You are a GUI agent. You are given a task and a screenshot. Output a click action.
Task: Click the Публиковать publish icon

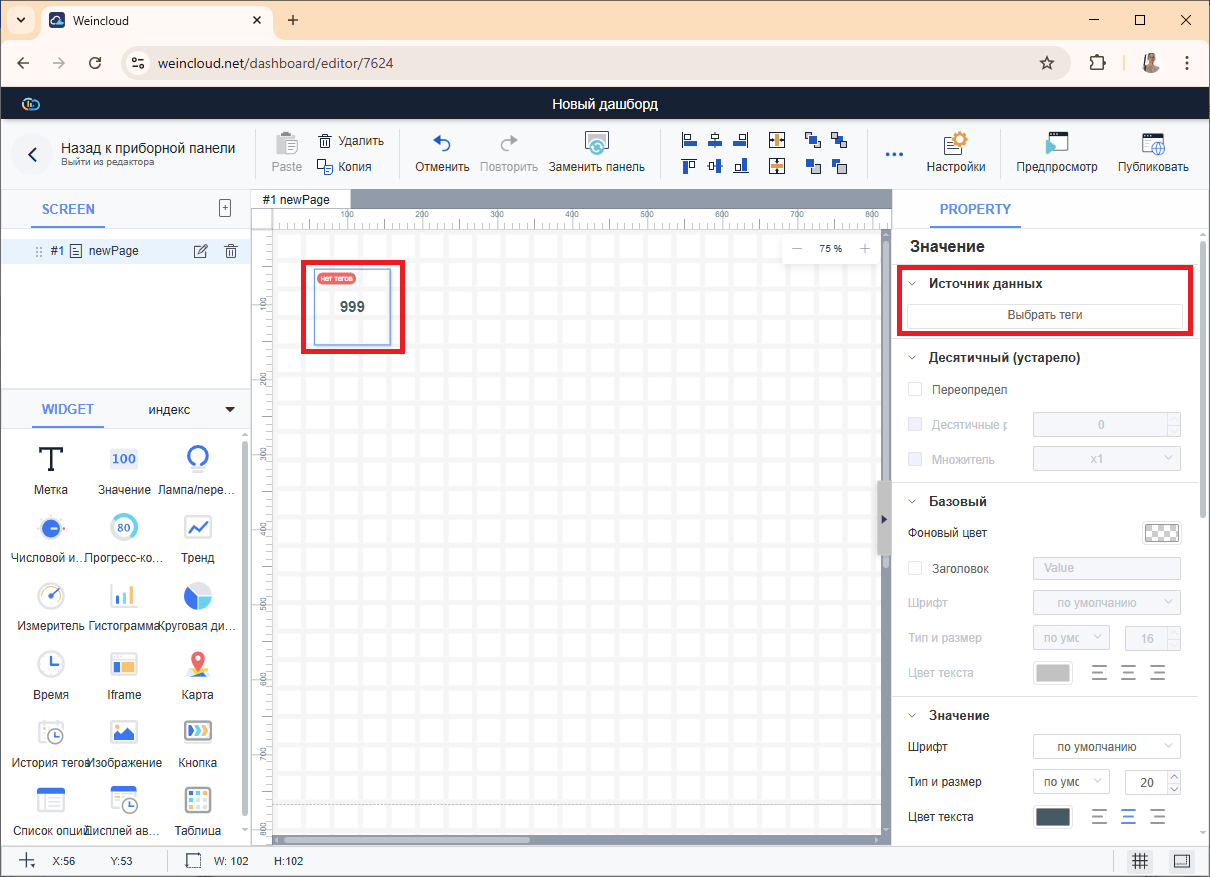[x=1152, y=144]
